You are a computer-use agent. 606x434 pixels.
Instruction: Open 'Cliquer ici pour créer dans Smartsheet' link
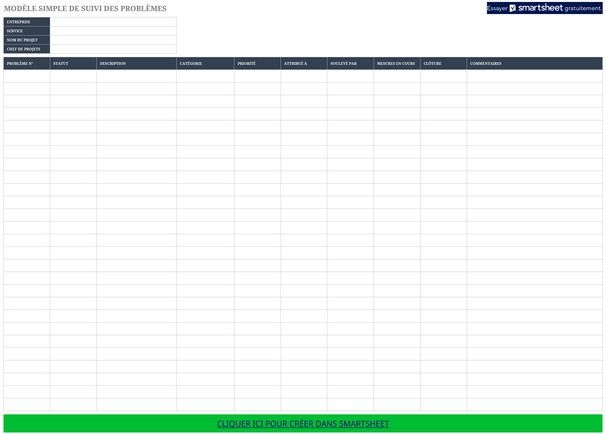(303, 424)
